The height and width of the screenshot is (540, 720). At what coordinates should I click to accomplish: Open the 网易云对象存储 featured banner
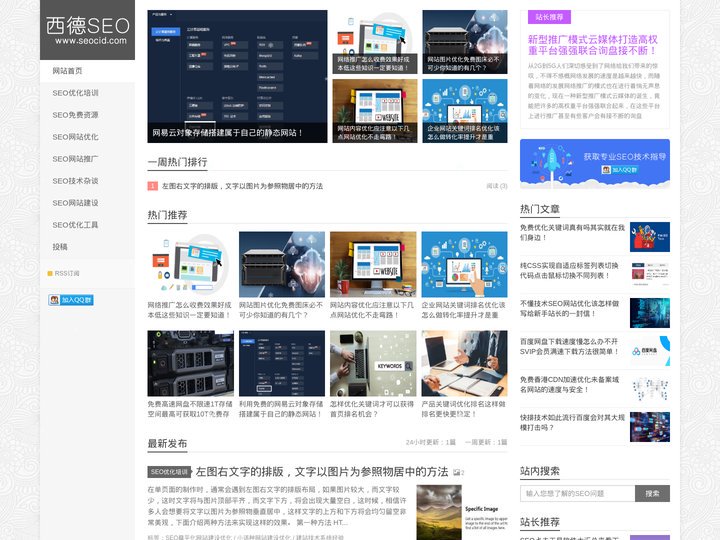pos(237,76)
